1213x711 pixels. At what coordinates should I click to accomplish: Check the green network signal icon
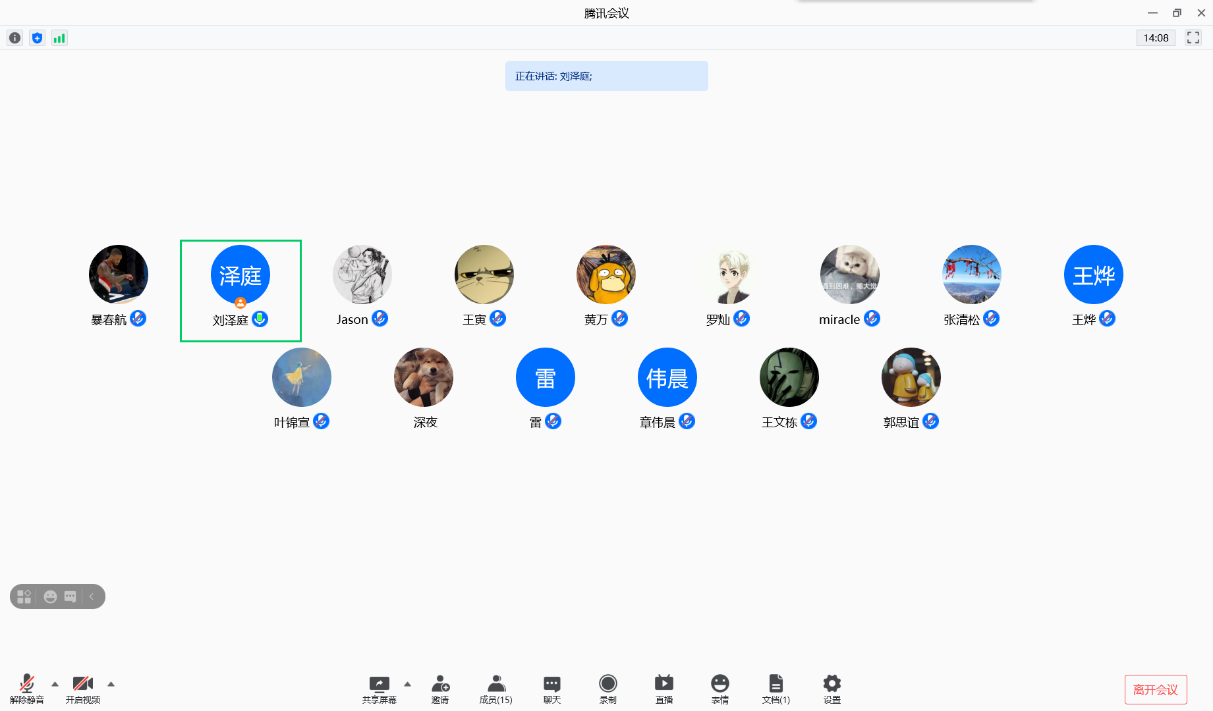point(59,38)
